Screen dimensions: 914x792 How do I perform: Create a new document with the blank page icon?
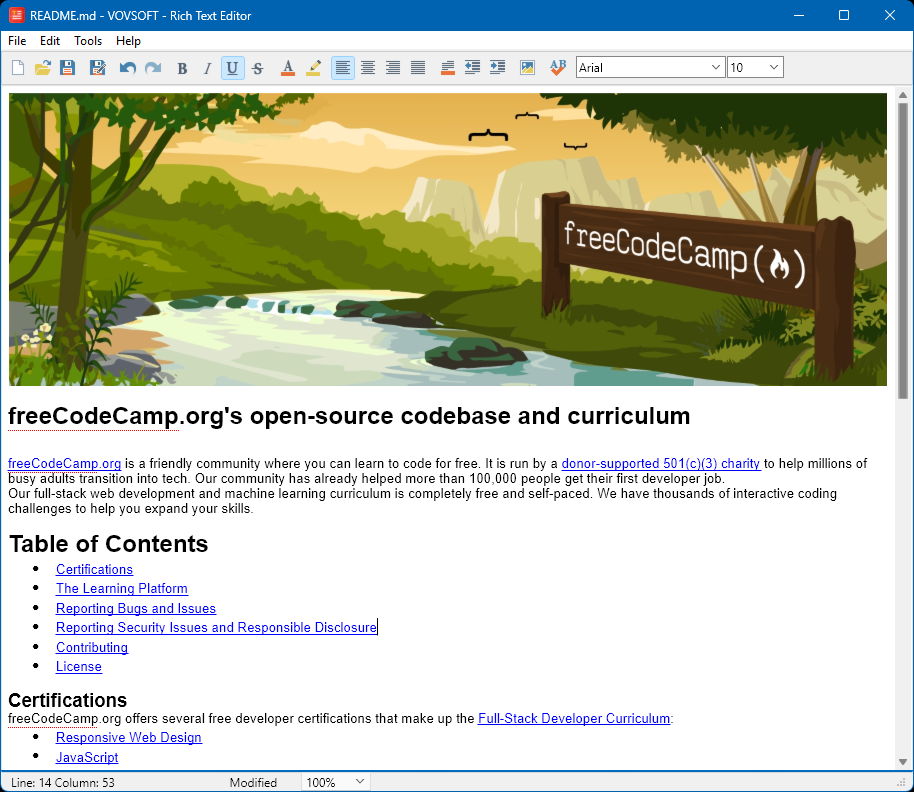(18, 68)
